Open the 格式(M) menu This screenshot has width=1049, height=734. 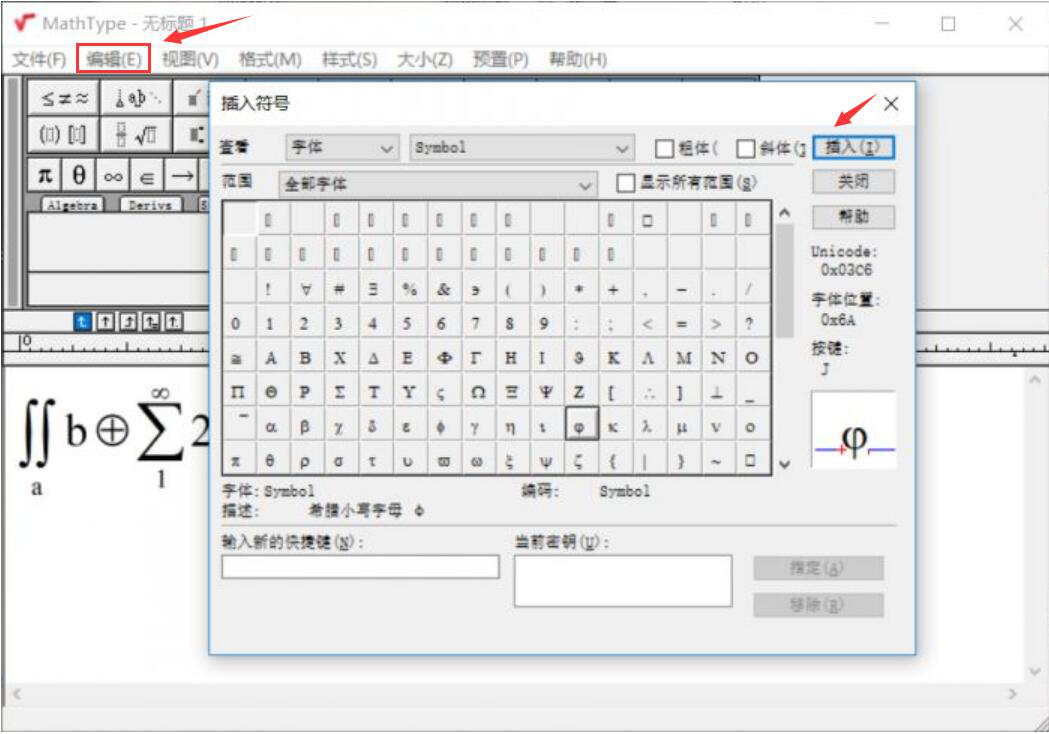(x=270, y=60)
